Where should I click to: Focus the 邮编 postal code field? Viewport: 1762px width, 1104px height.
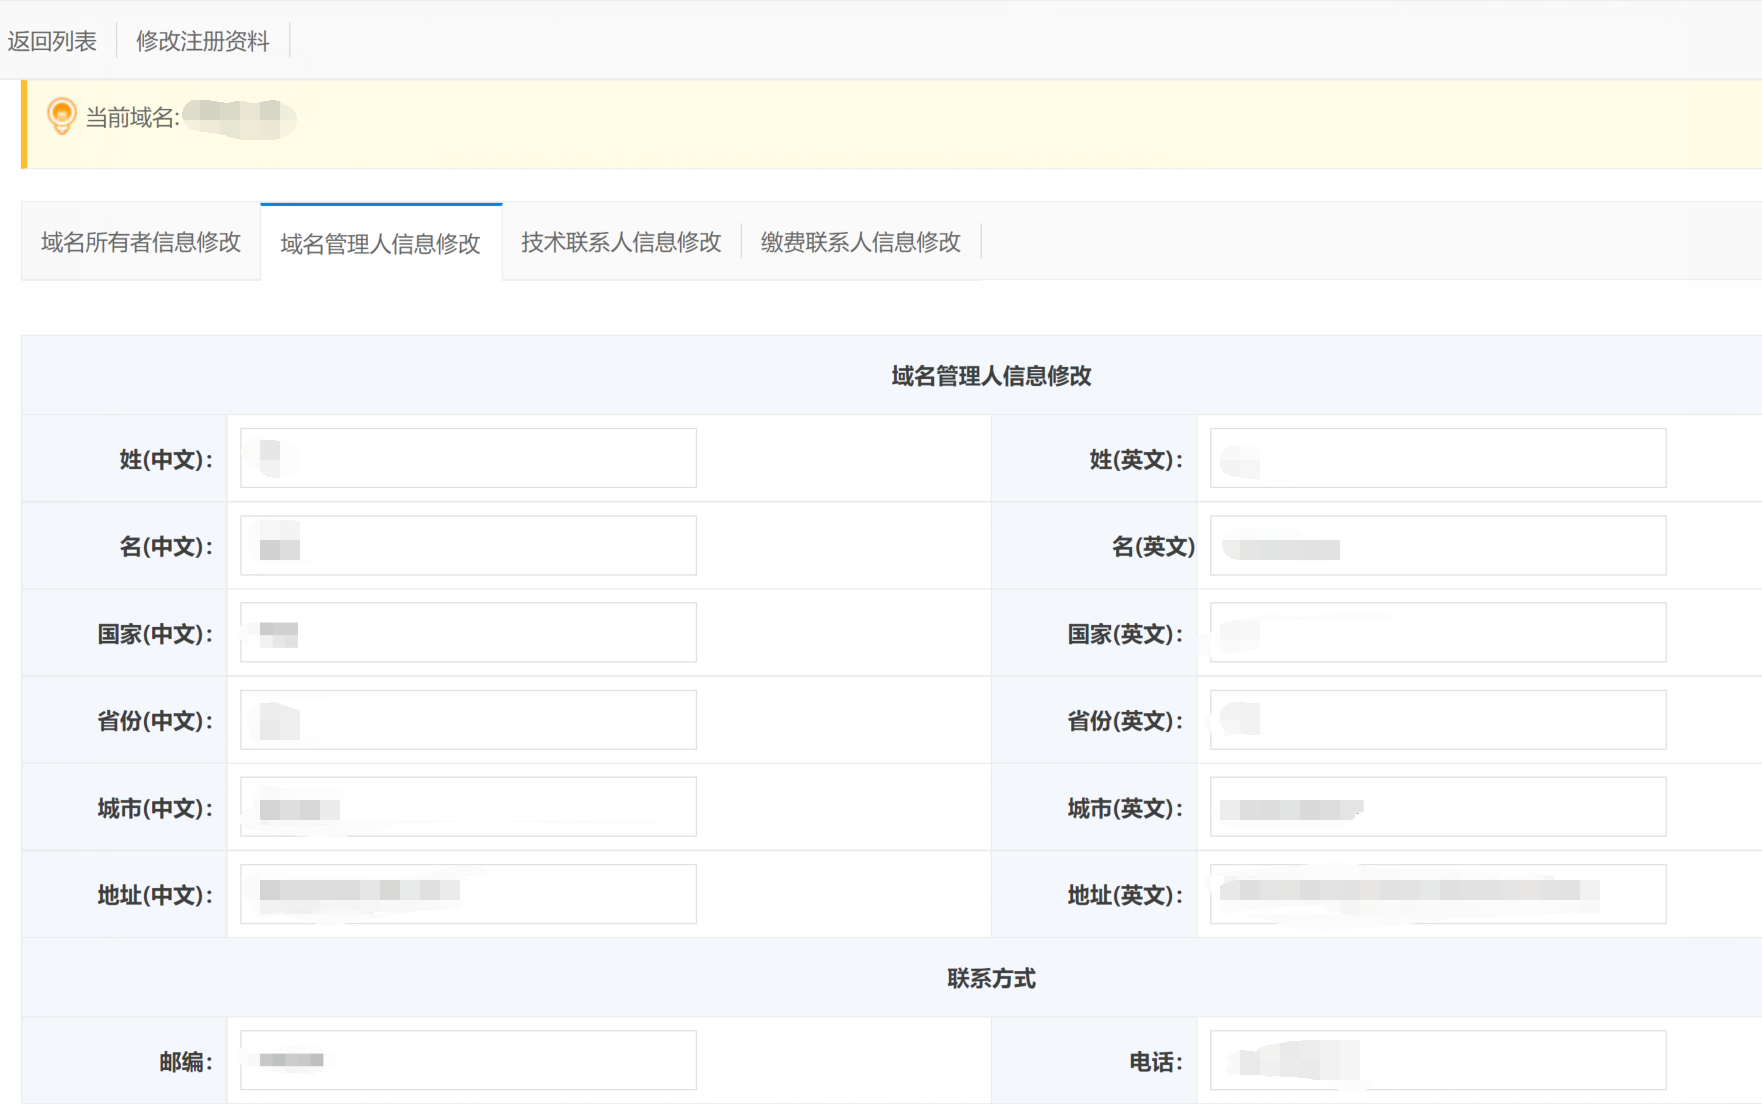[x=468, y=1060]
